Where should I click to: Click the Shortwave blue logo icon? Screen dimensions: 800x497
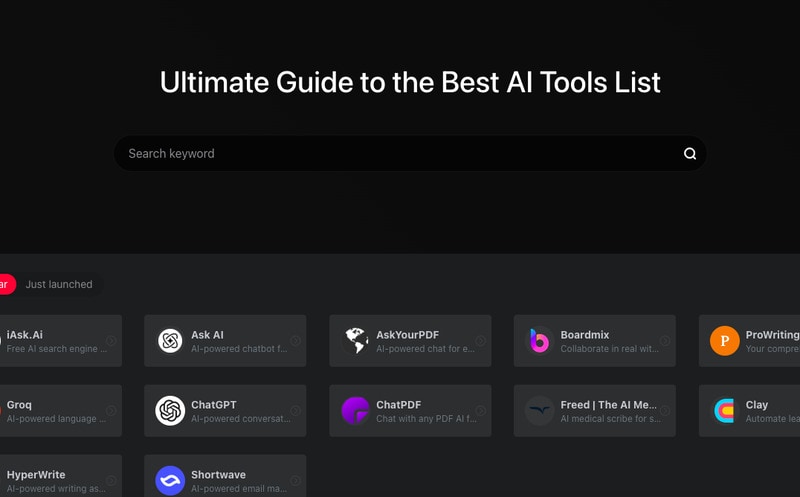(x=170, y=481)
